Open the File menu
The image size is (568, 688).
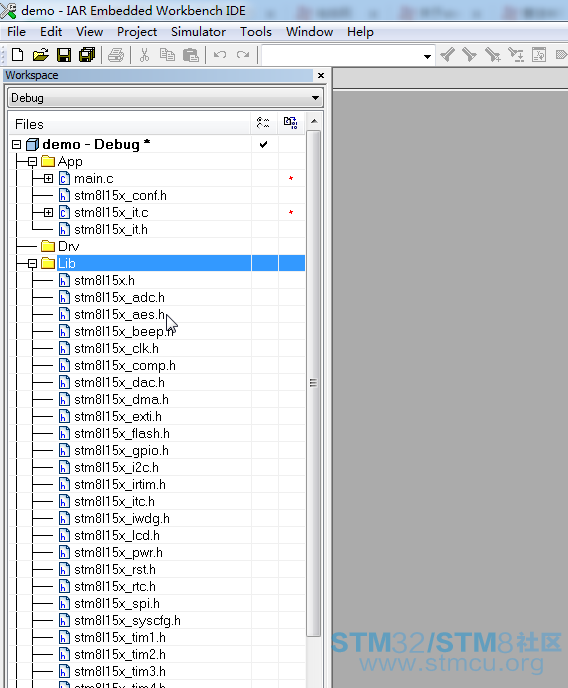tap(16, 32)
